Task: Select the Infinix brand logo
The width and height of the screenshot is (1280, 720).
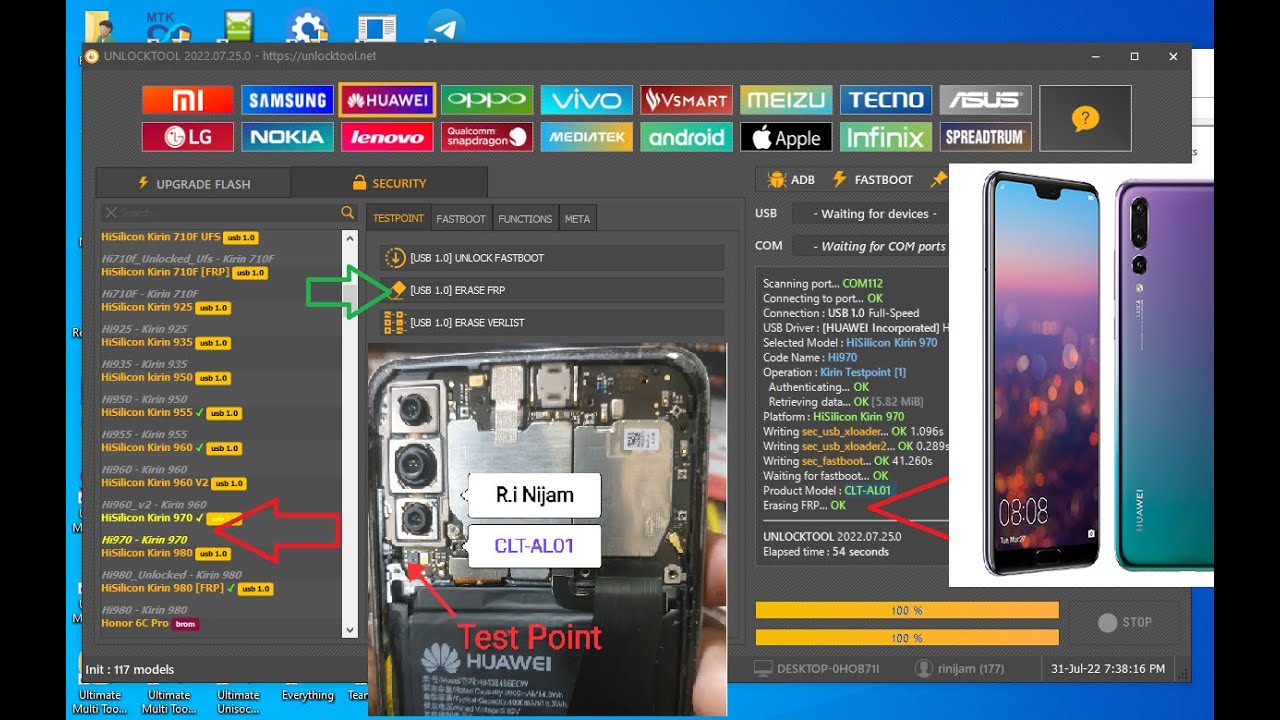Action: (x=886, y=137)
